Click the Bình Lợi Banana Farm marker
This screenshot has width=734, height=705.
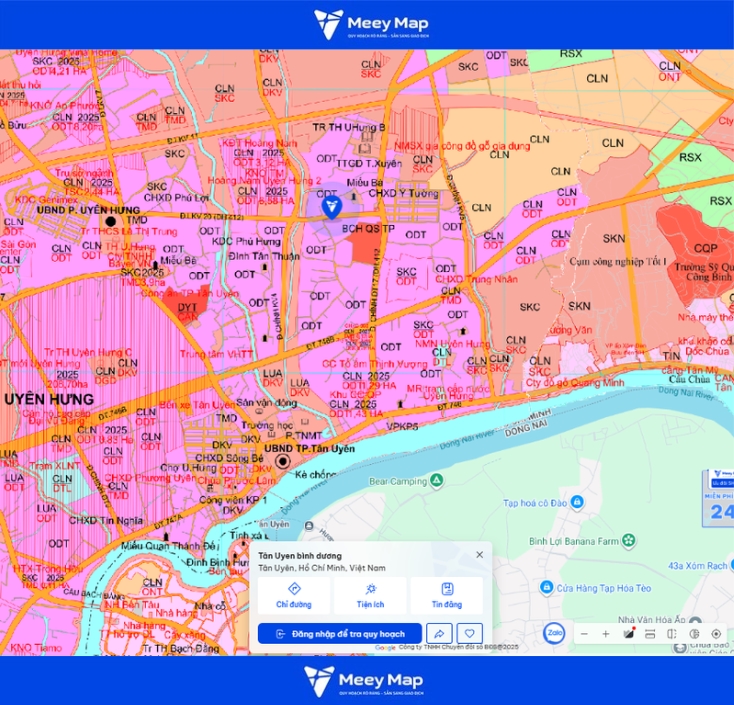pos(629,541)
